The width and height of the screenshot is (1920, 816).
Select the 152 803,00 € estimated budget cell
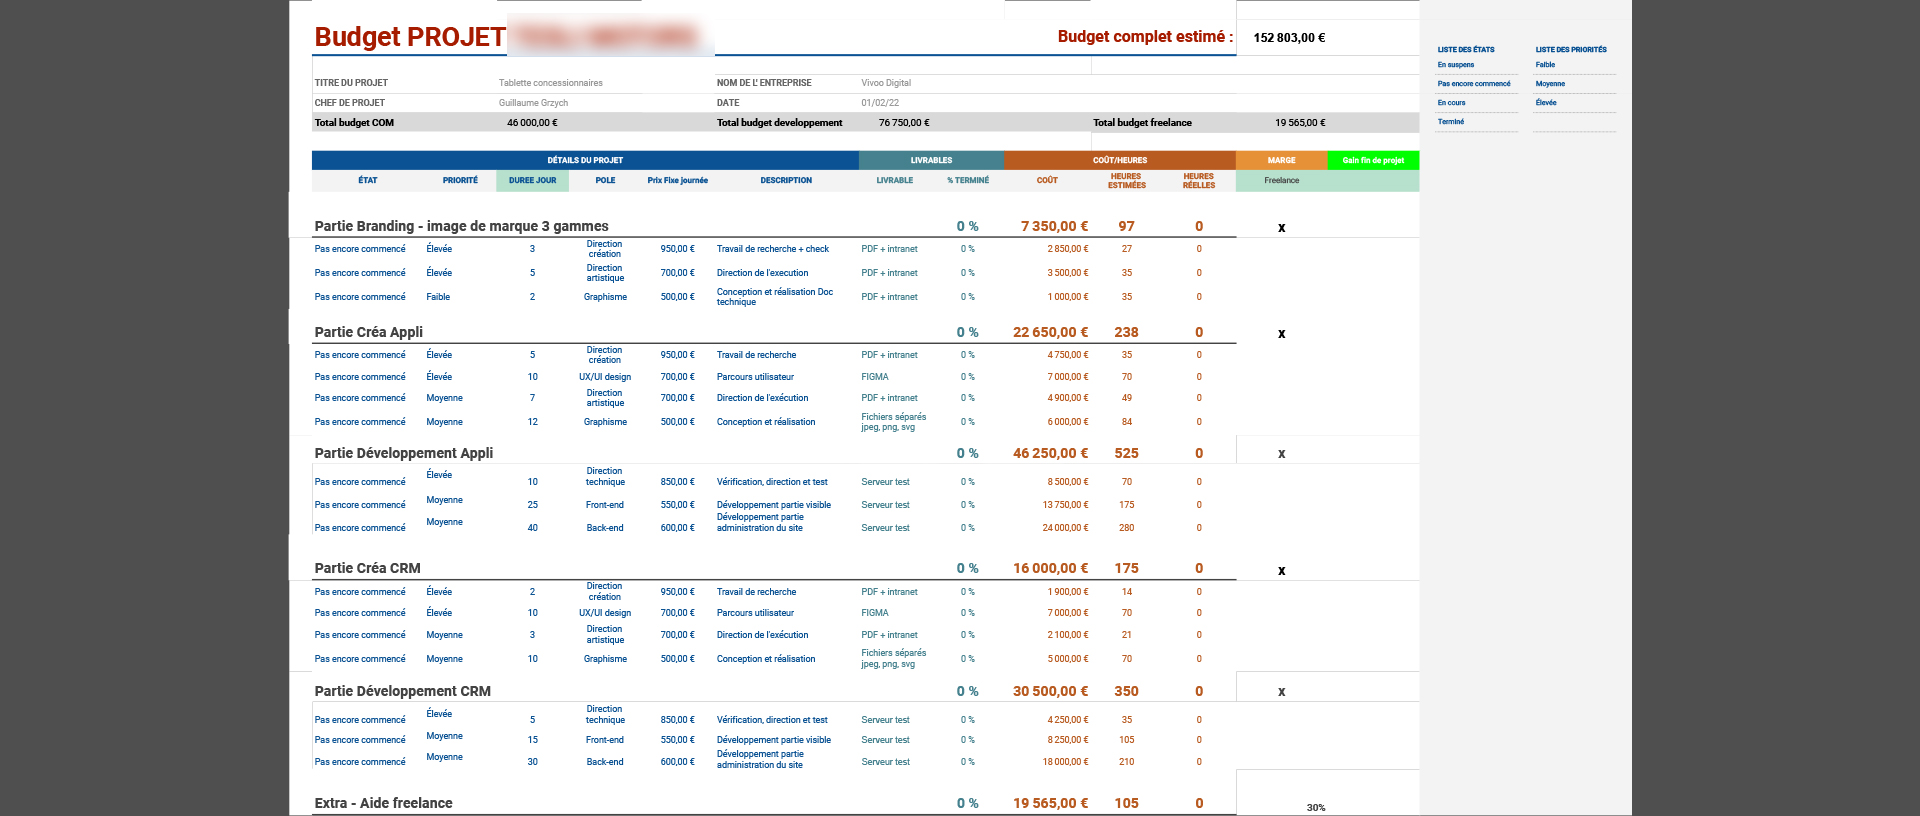pyautogui.click(x=1289, y=38)
